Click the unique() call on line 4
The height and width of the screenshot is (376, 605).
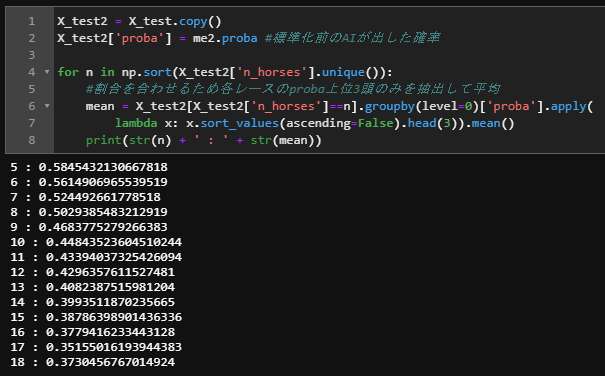coord(353,72)
